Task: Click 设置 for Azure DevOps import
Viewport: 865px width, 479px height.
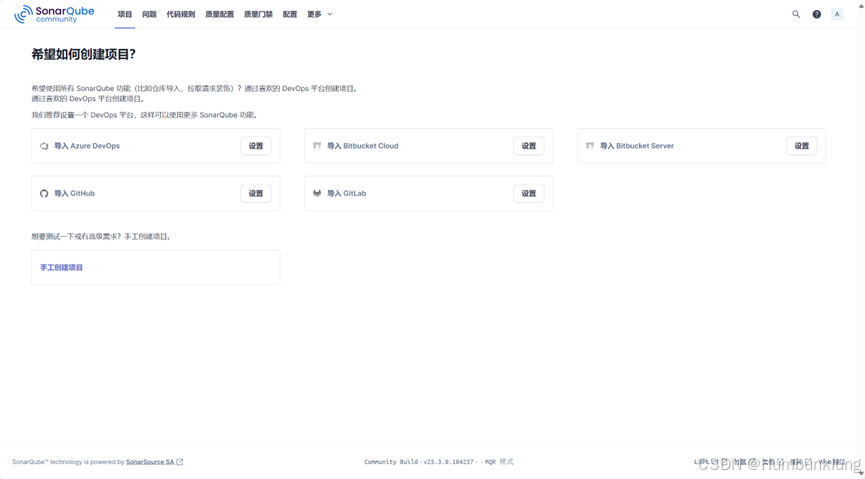Action: tap(256, 146)
